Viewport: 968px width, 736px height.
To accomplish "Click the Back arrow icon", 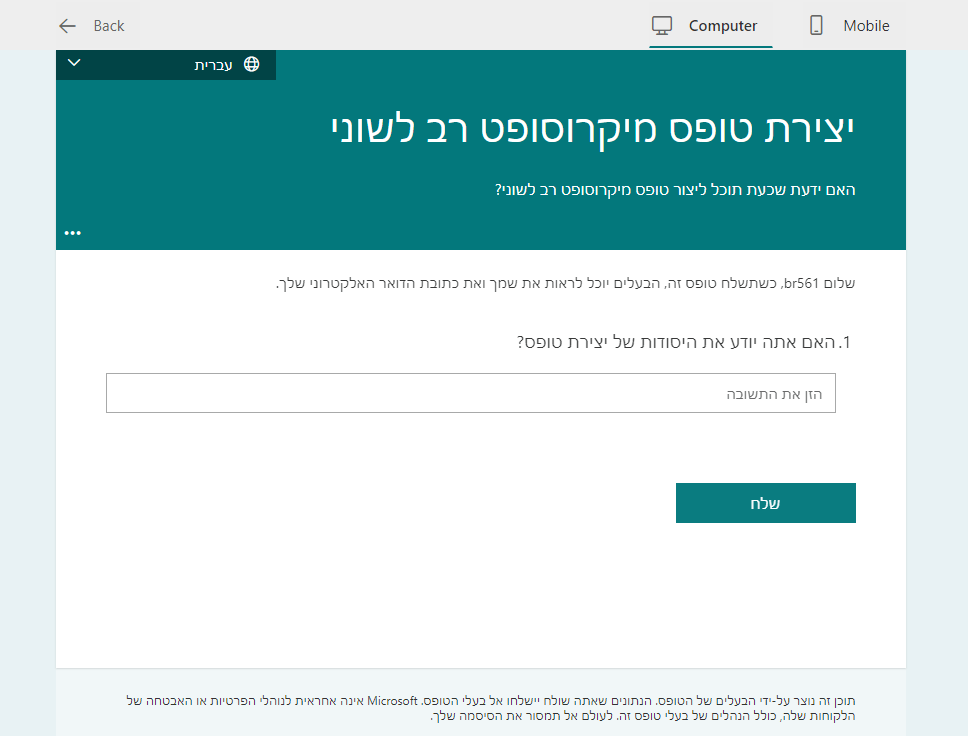I will point(67,26).
